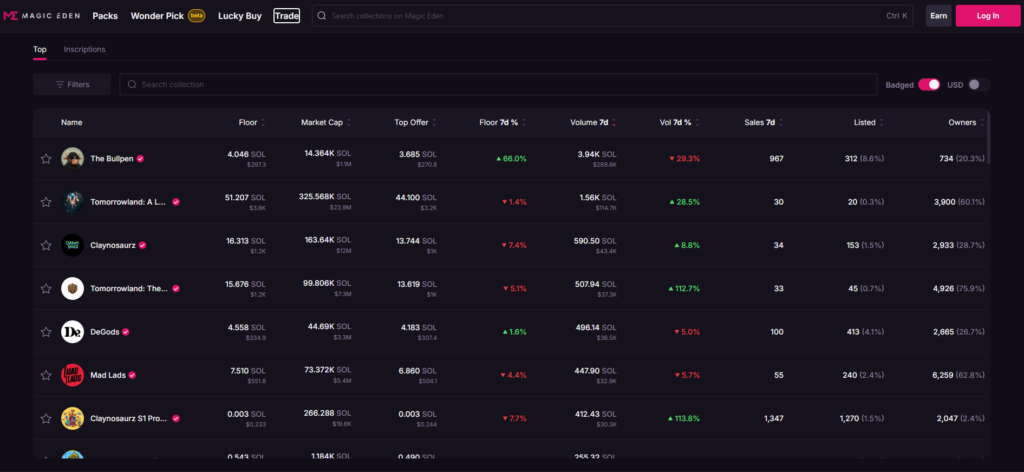Sort by Top Offer column
The width and height of the screenshot is (1024, 472).
click(415, 122)
